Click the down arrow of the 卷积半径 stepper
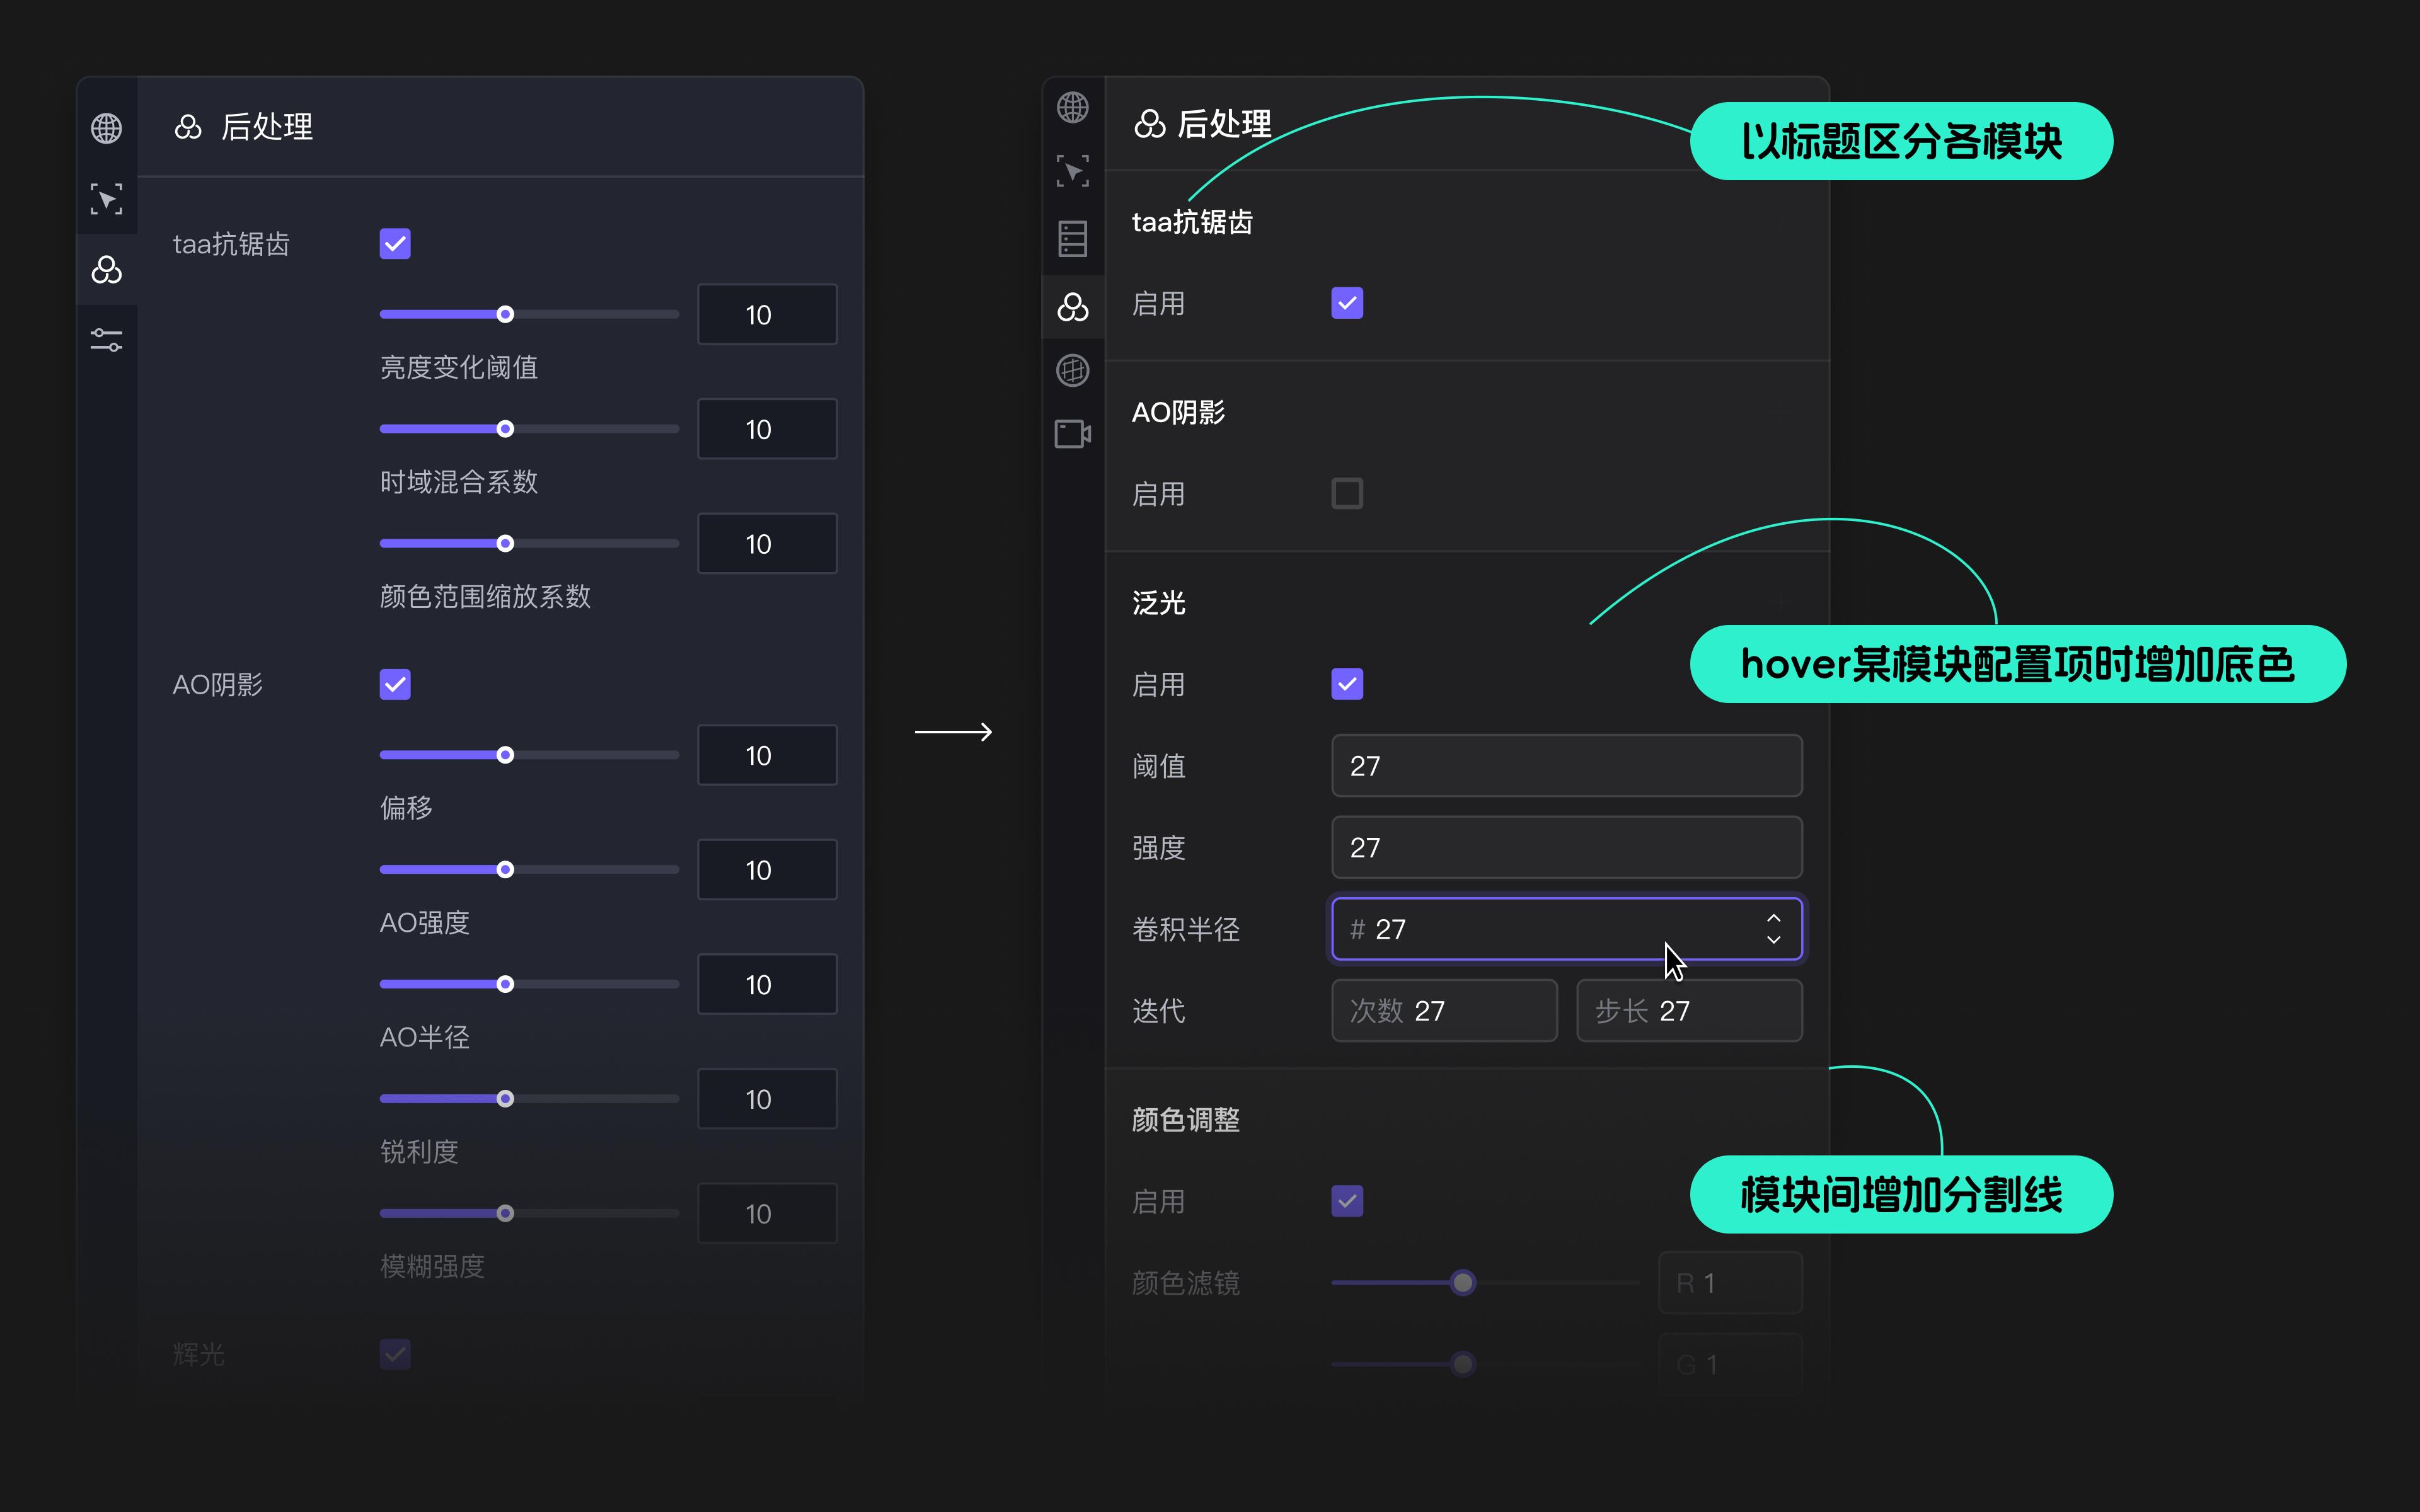This screenshot has height=1512, width=2420. click(1774, 941)
